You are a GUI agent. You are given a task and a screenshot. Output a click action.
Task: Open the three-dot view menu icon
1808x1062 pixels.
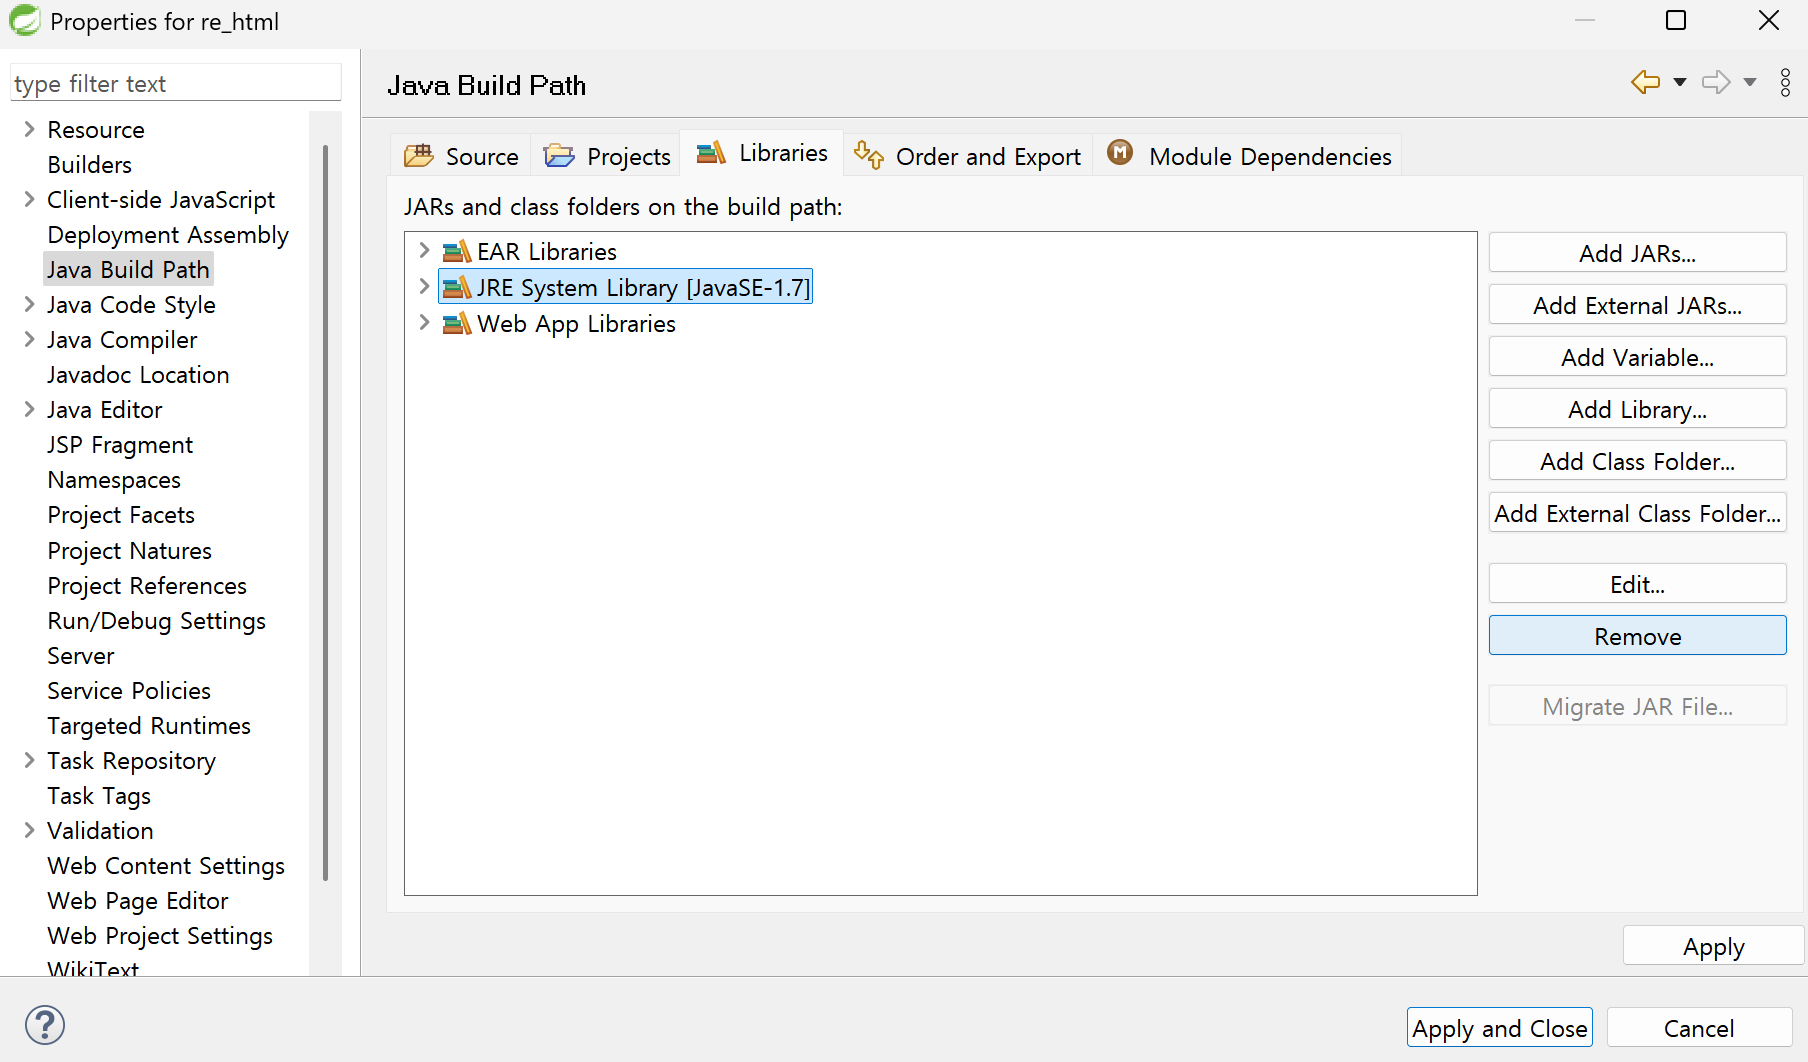[1785, 82]
